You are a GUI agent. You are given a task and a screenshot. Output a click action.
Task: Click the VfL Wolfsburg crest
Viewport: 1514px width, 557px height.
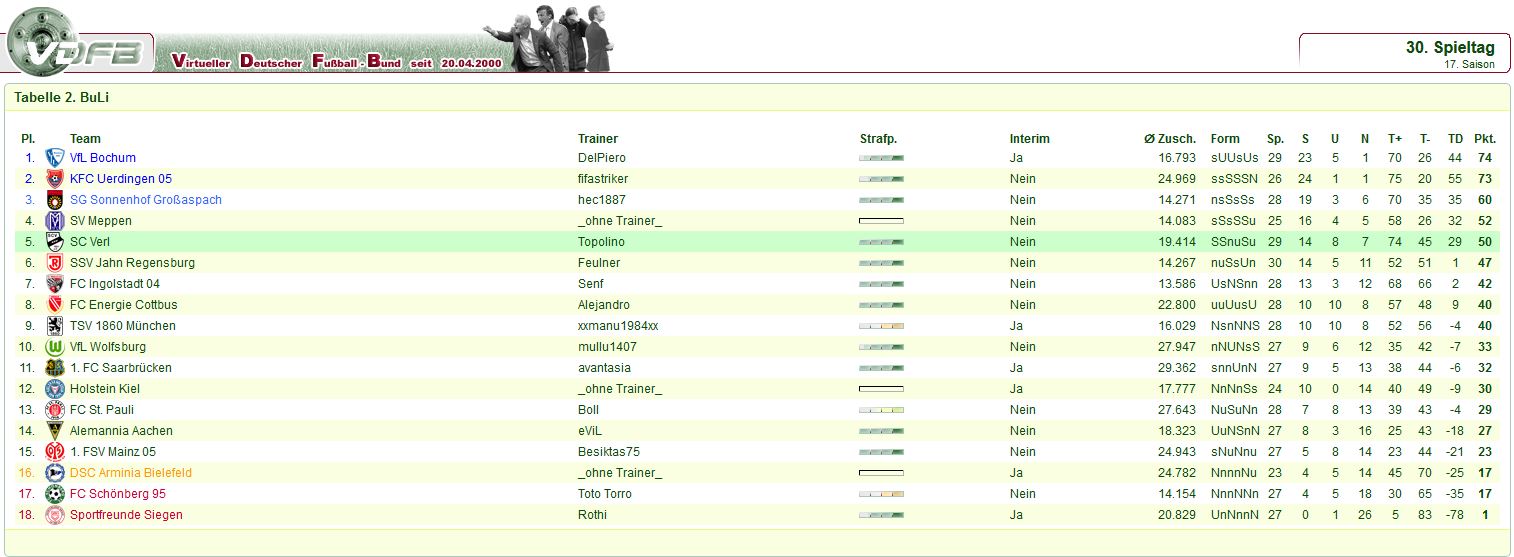click(55, 347)
